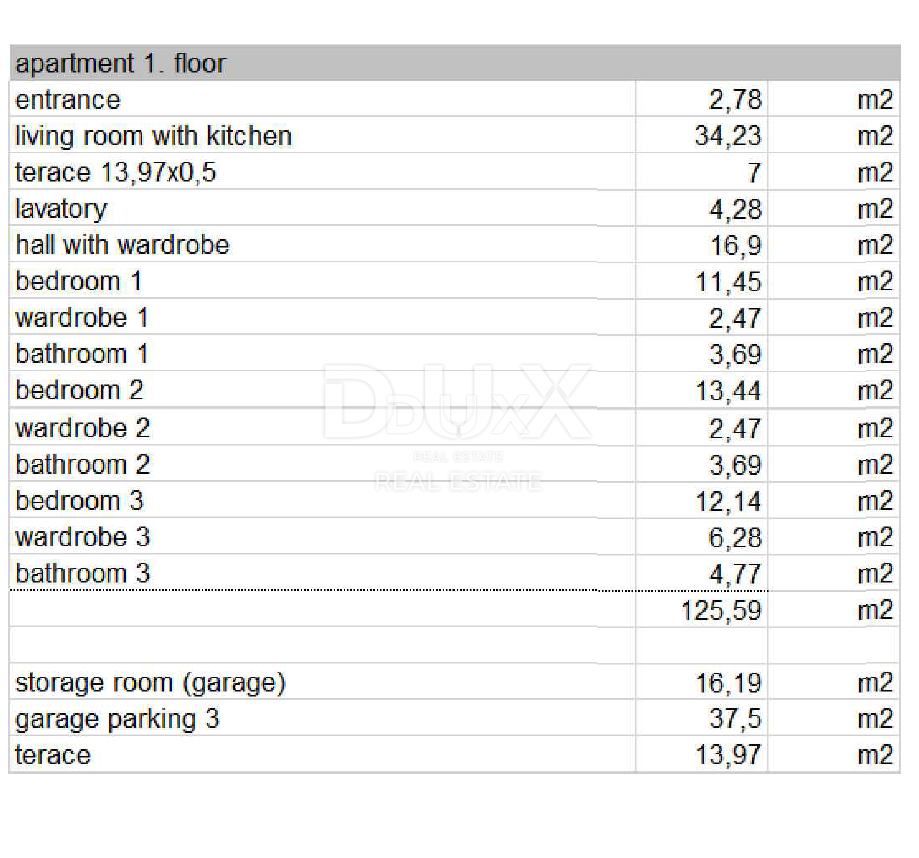Screen dimensions: 919x858
Task: Select the 'garage parking 3' cell
Action: tap(117, 719)
